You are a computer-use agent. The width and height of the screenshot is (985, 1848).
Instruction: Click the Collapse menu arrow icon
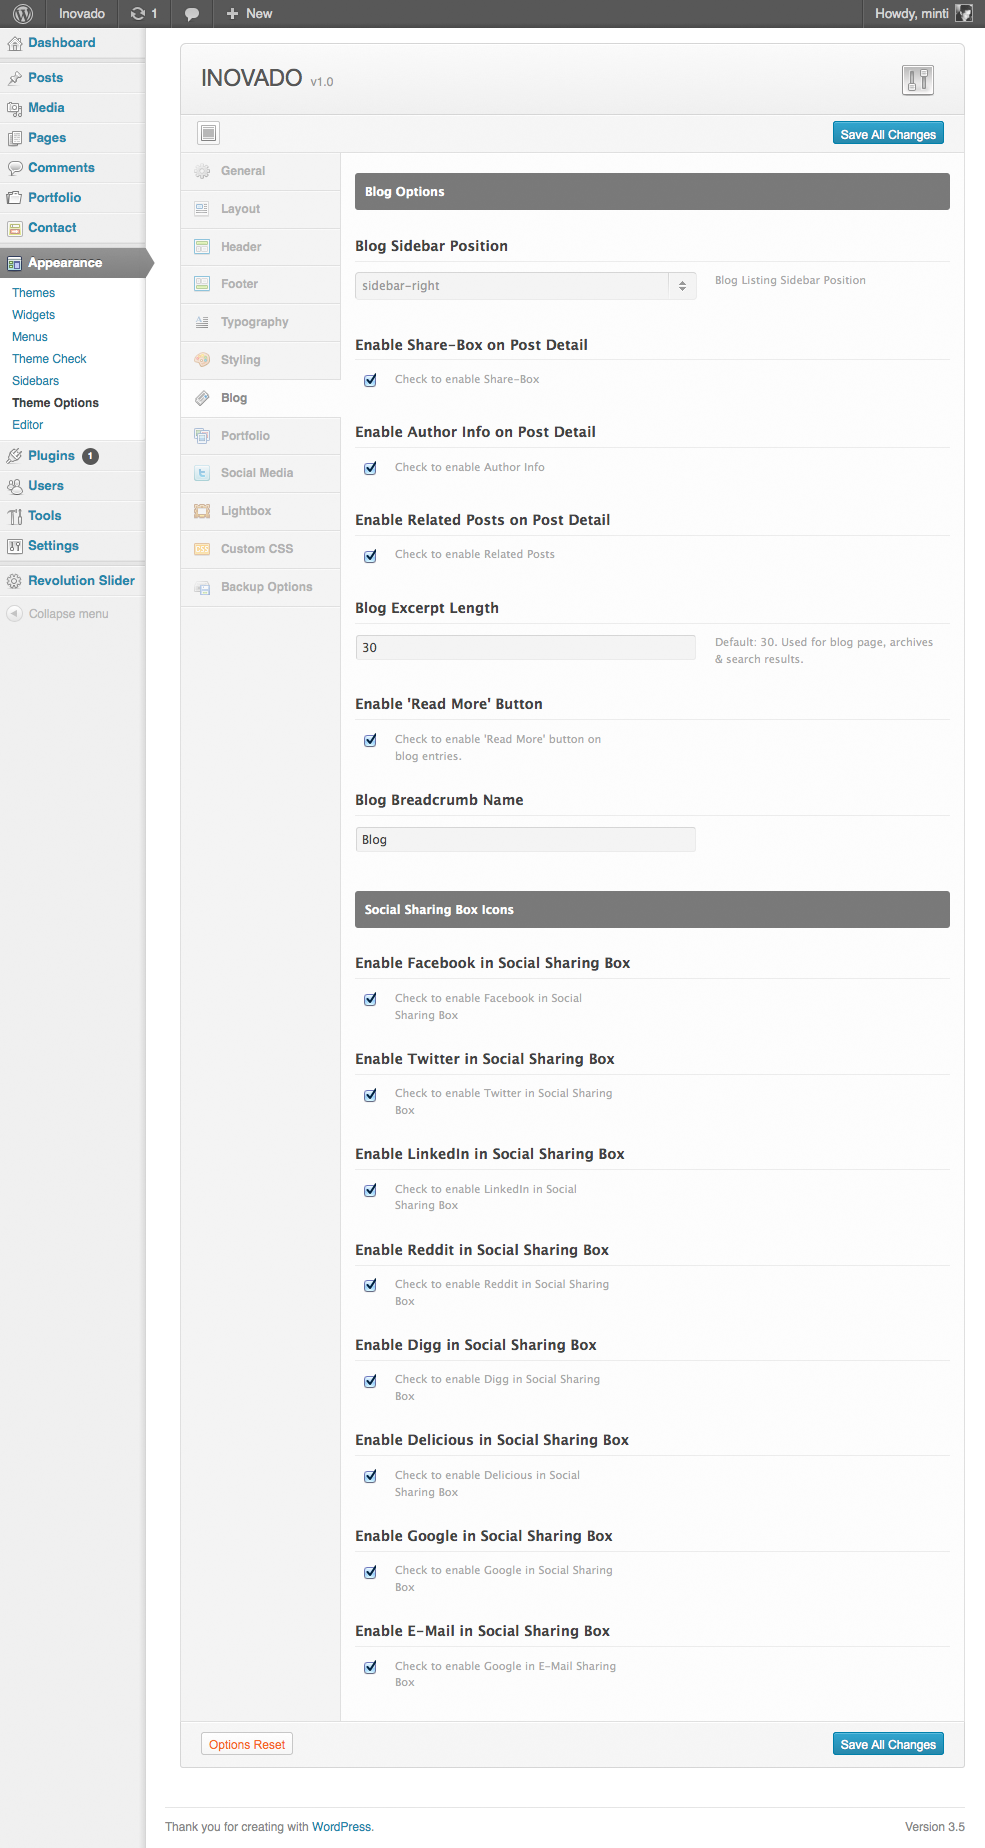click(x=14, y=614)
